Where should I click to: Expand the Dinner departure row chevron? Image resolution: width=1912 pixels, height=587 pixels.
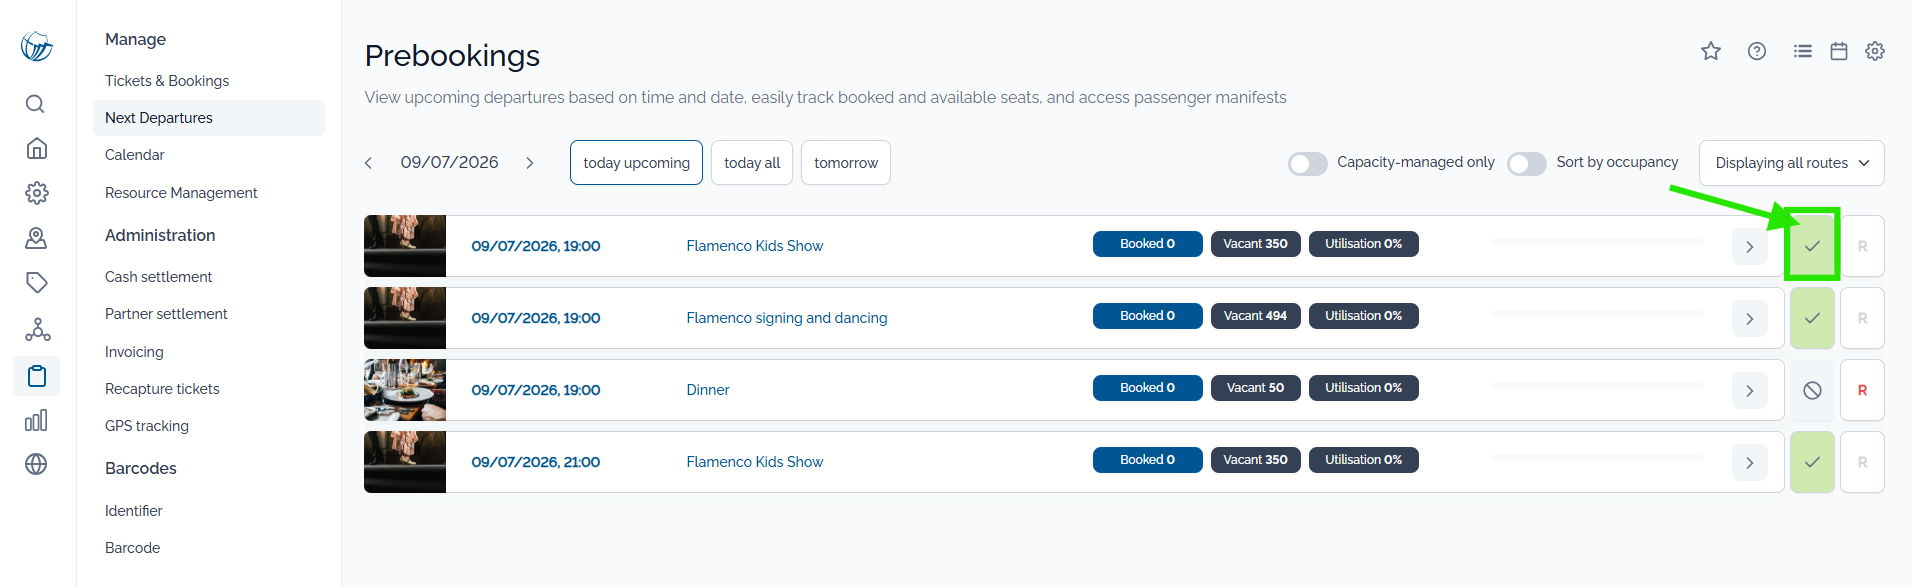click(1749, 390)
